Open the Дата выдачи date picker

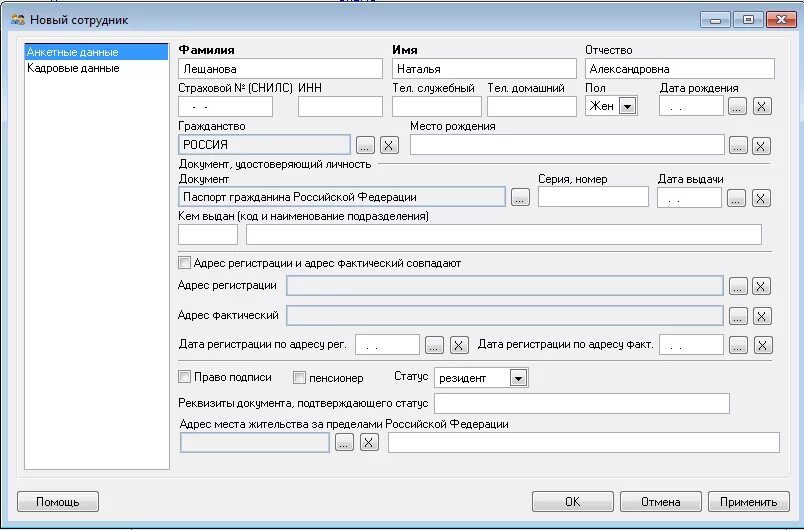[736, 198]
